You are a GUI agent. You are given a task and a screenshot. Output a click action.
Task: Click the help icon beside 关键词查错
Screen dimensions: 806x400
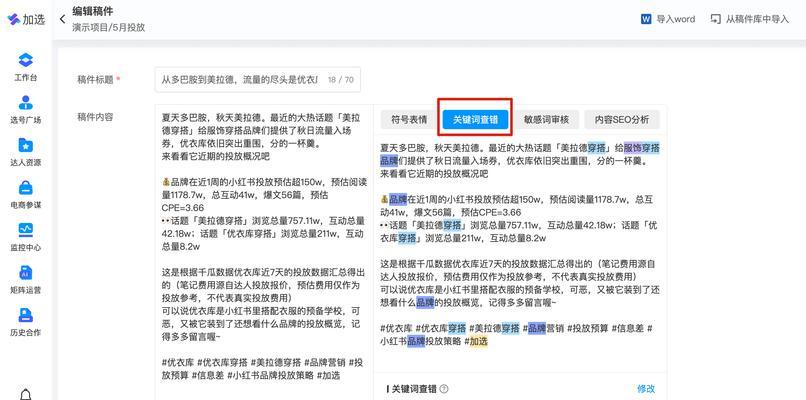[x=444, y=389]
